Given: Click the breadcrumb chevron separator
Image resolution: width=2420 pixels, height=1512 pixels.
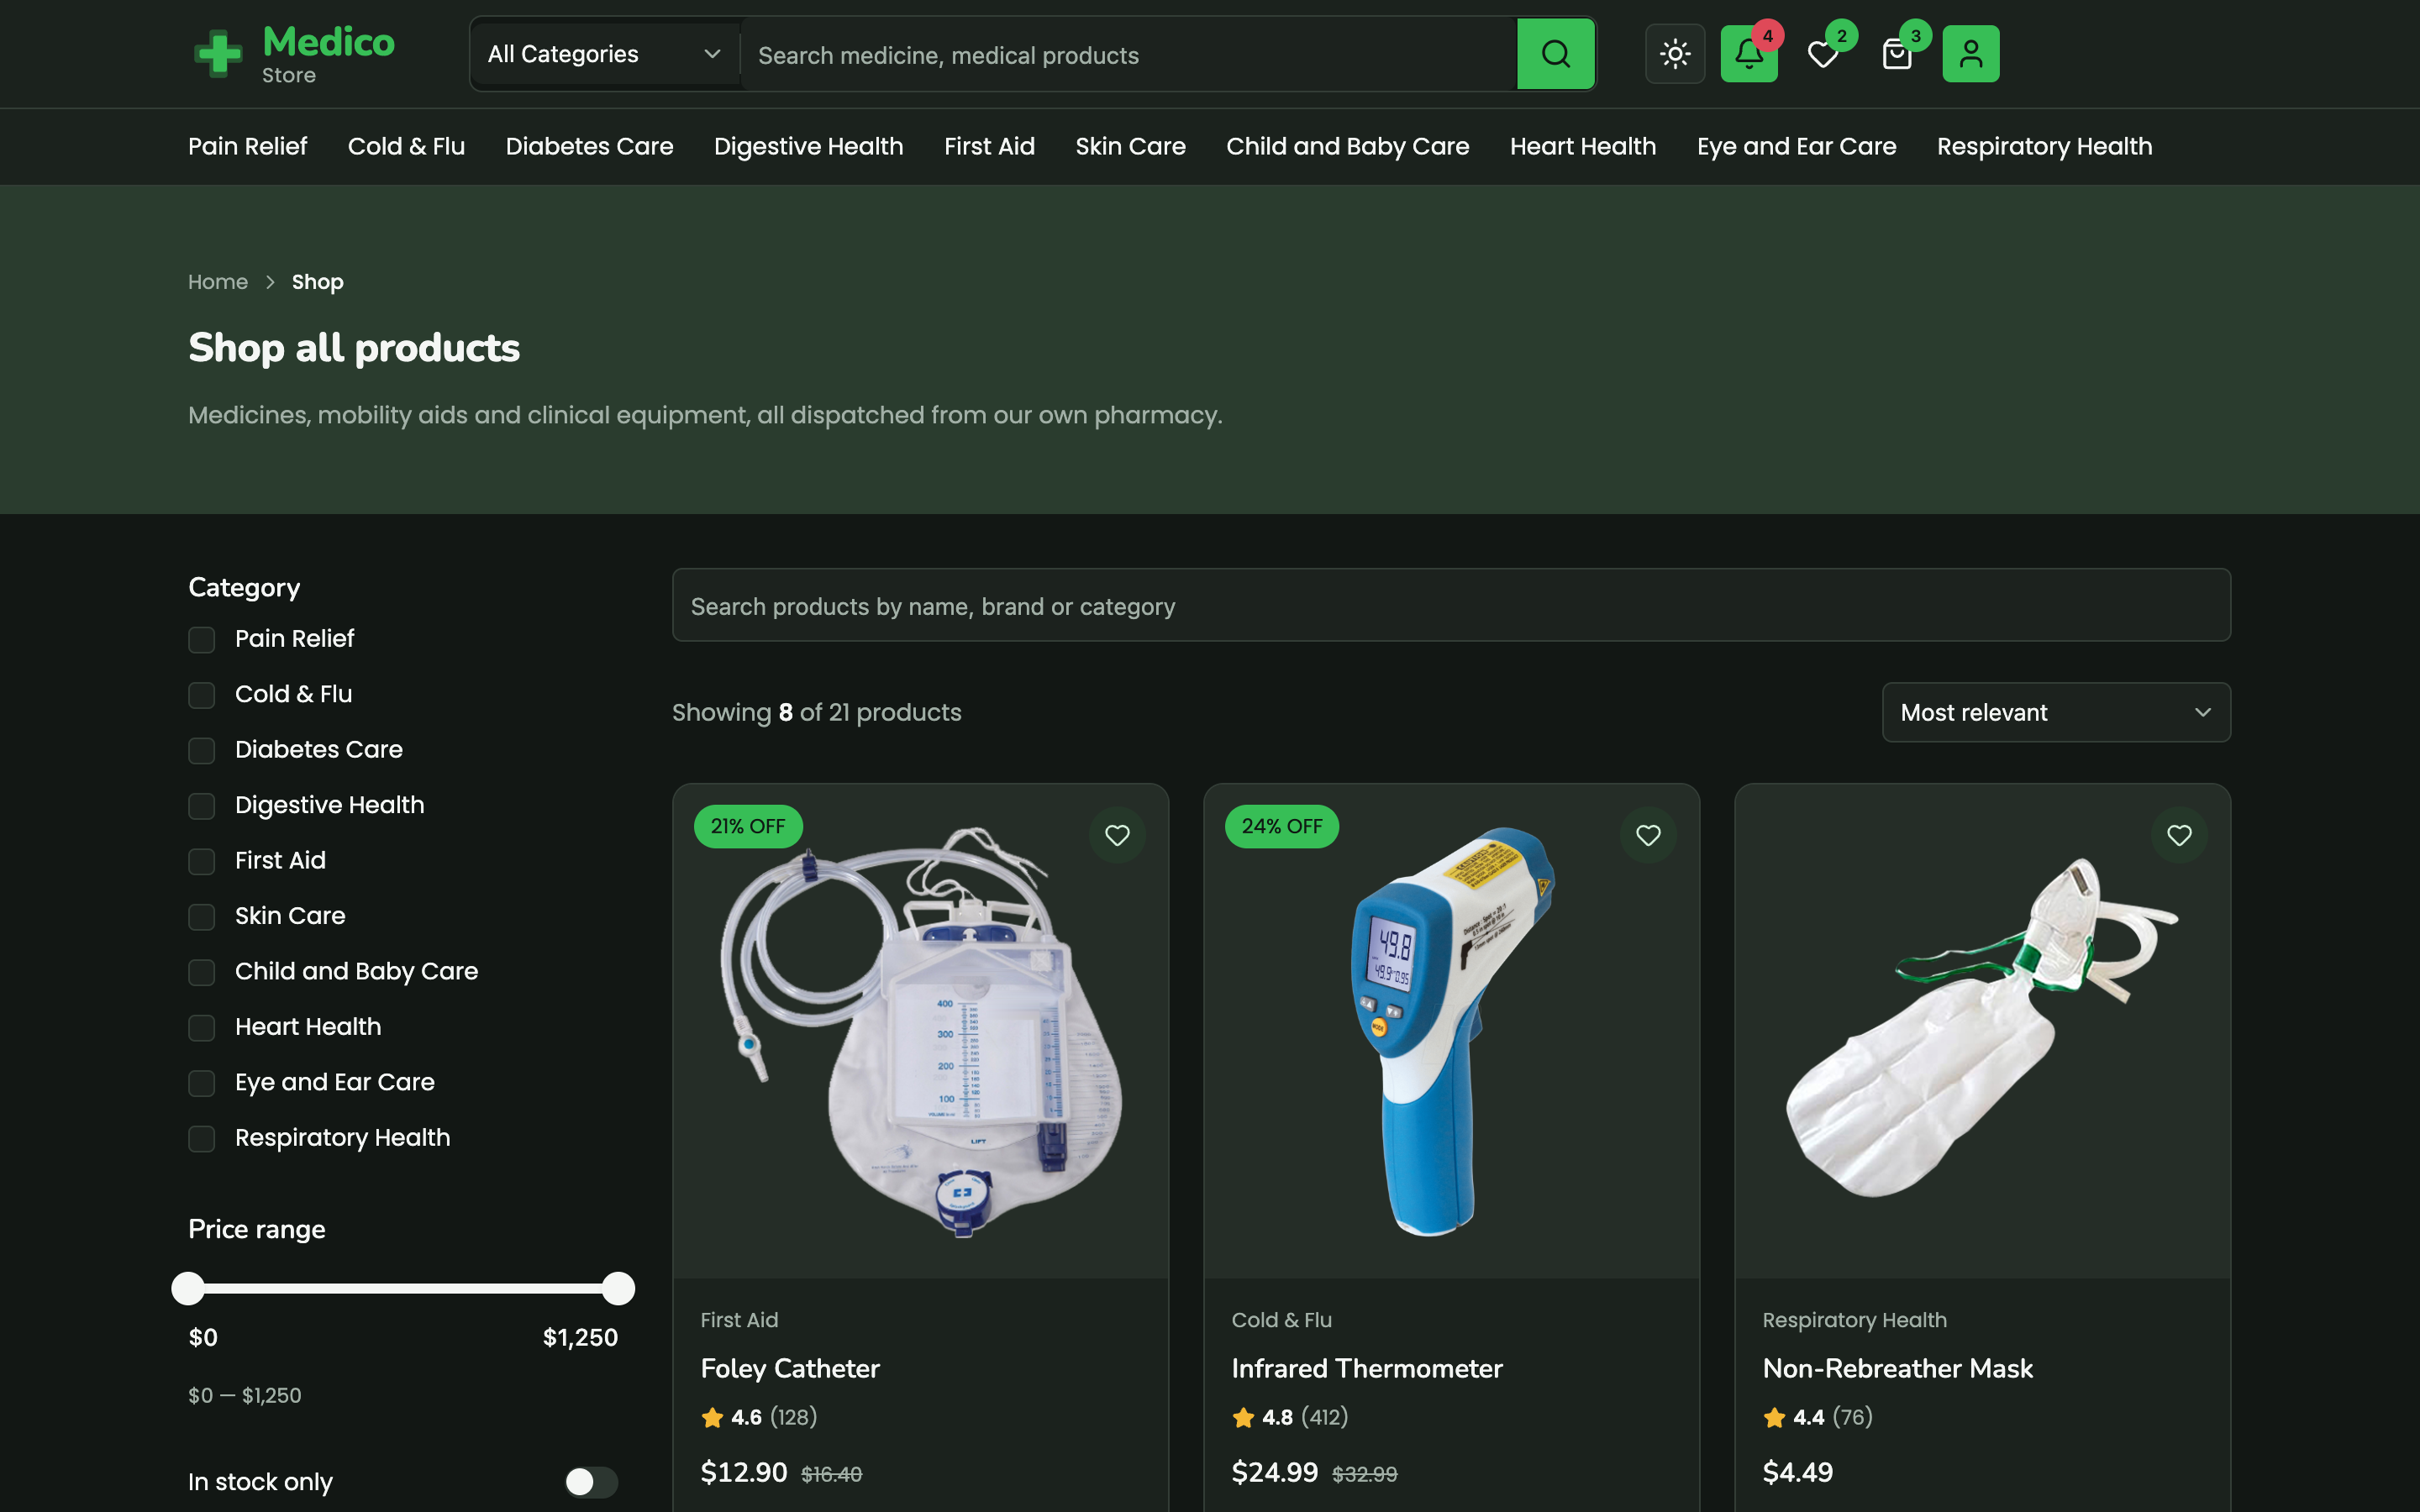Looking at the screenshot, I should click(x=270, y=282).
